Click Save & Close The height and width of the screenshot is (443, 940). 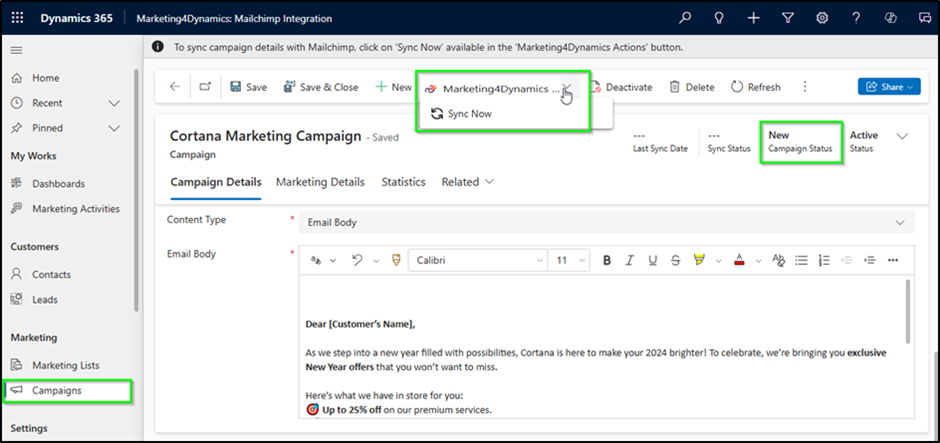321,87
